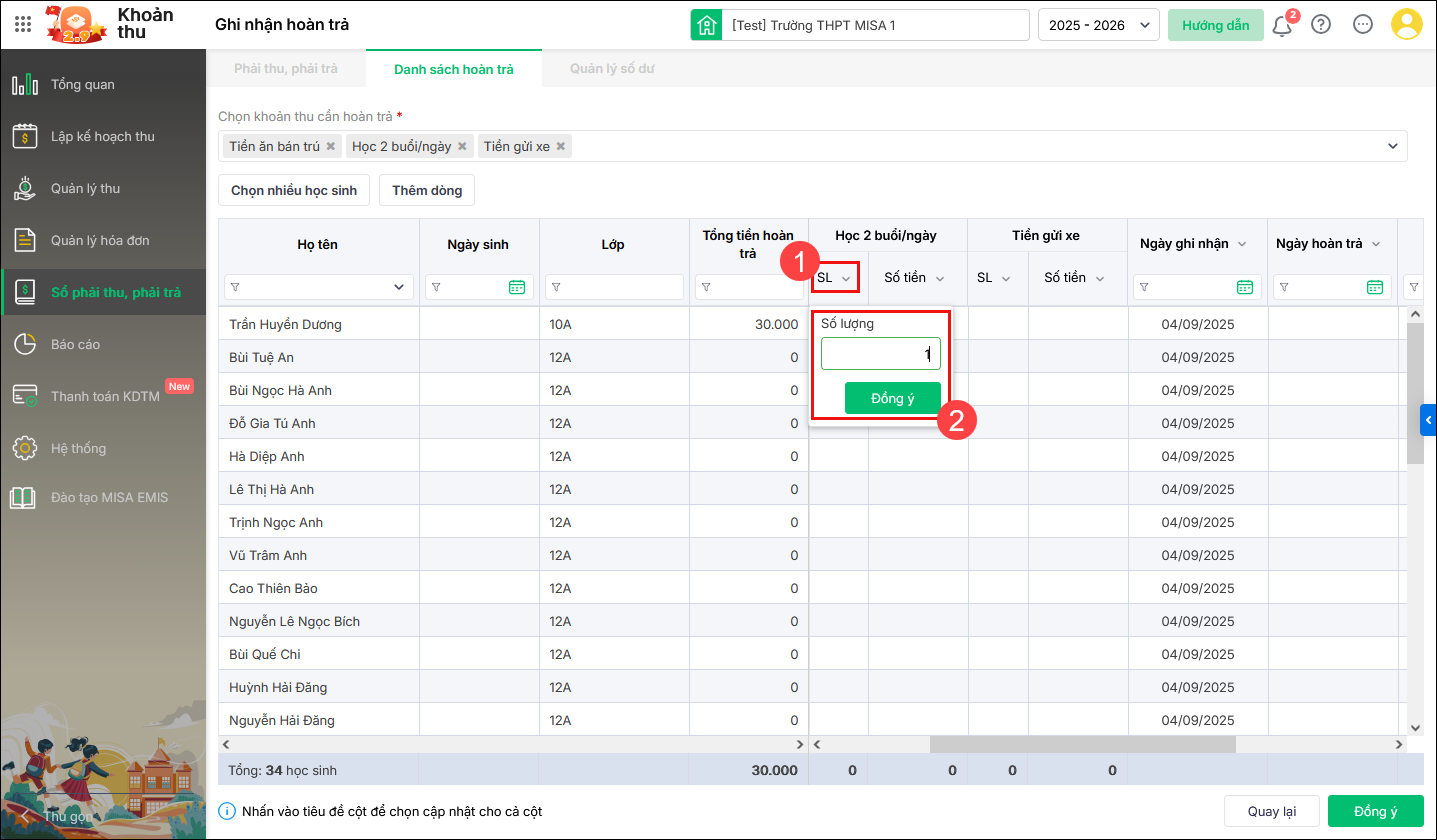
Task: Remove the Tiền ăn bán trú tag
Action: [x=331, y=146]
